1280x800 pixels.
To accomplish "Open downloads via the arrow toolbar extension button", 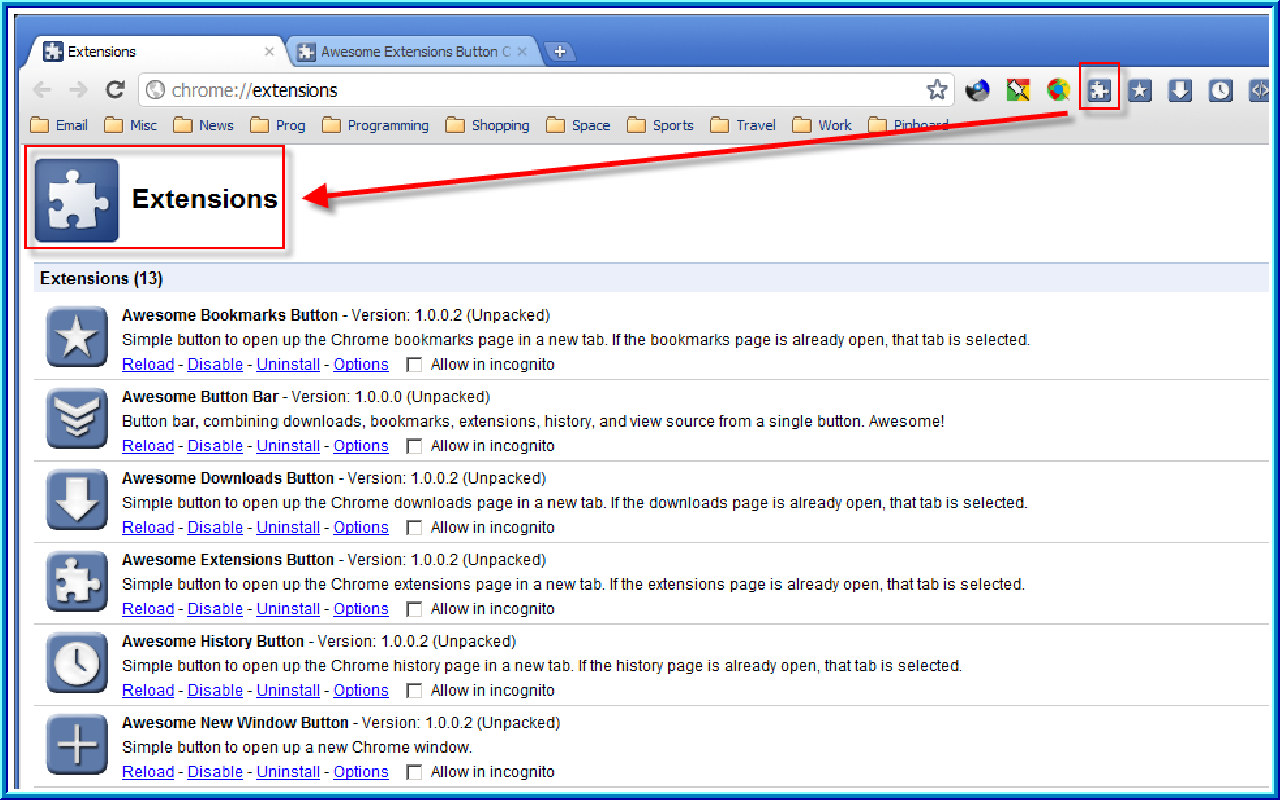I will point(1180,90).
